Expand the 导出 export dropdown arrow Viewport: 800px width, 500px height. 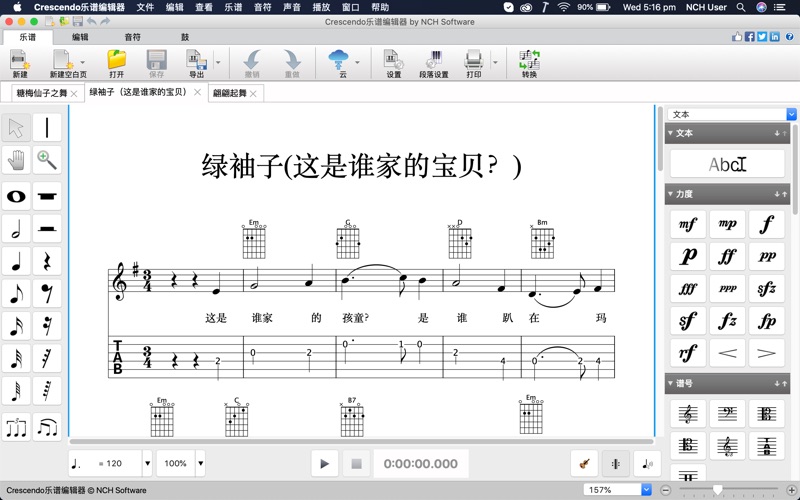[218, 62]
